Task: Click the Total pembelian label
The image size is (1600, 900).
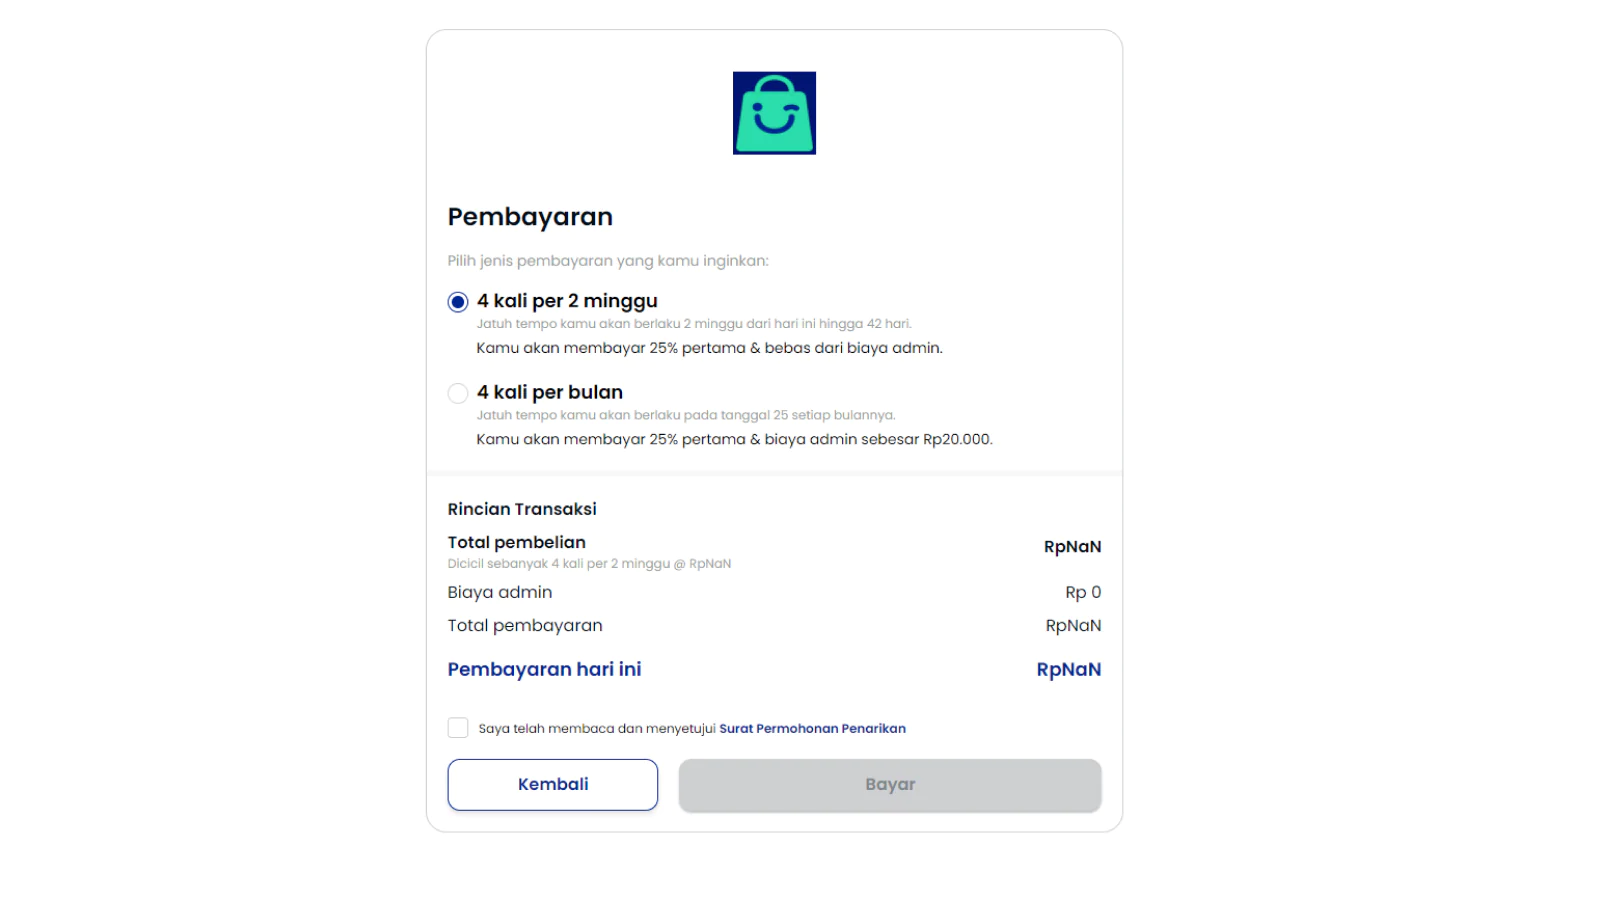Action: (x=517, y=542)
